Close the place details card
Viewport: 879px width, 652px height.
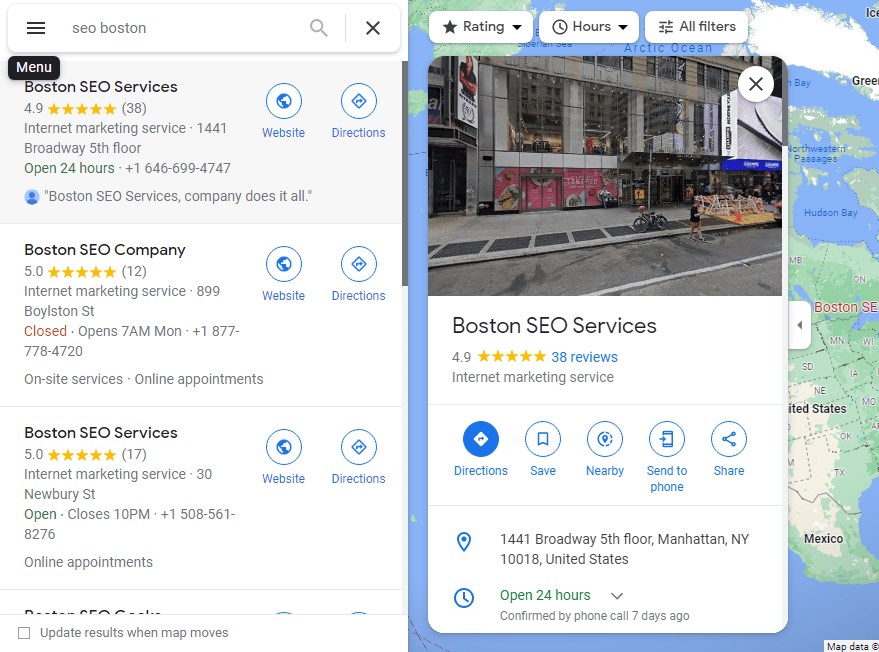tap(756, 84)
